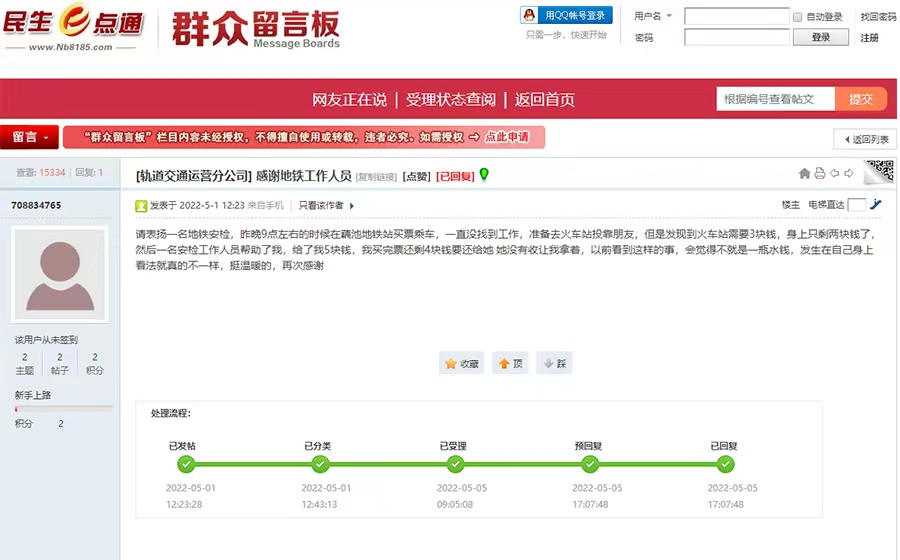900x560 pixels.
Task: Expand the 只看该作者 author filter arrow
Action: coord(351,205)
